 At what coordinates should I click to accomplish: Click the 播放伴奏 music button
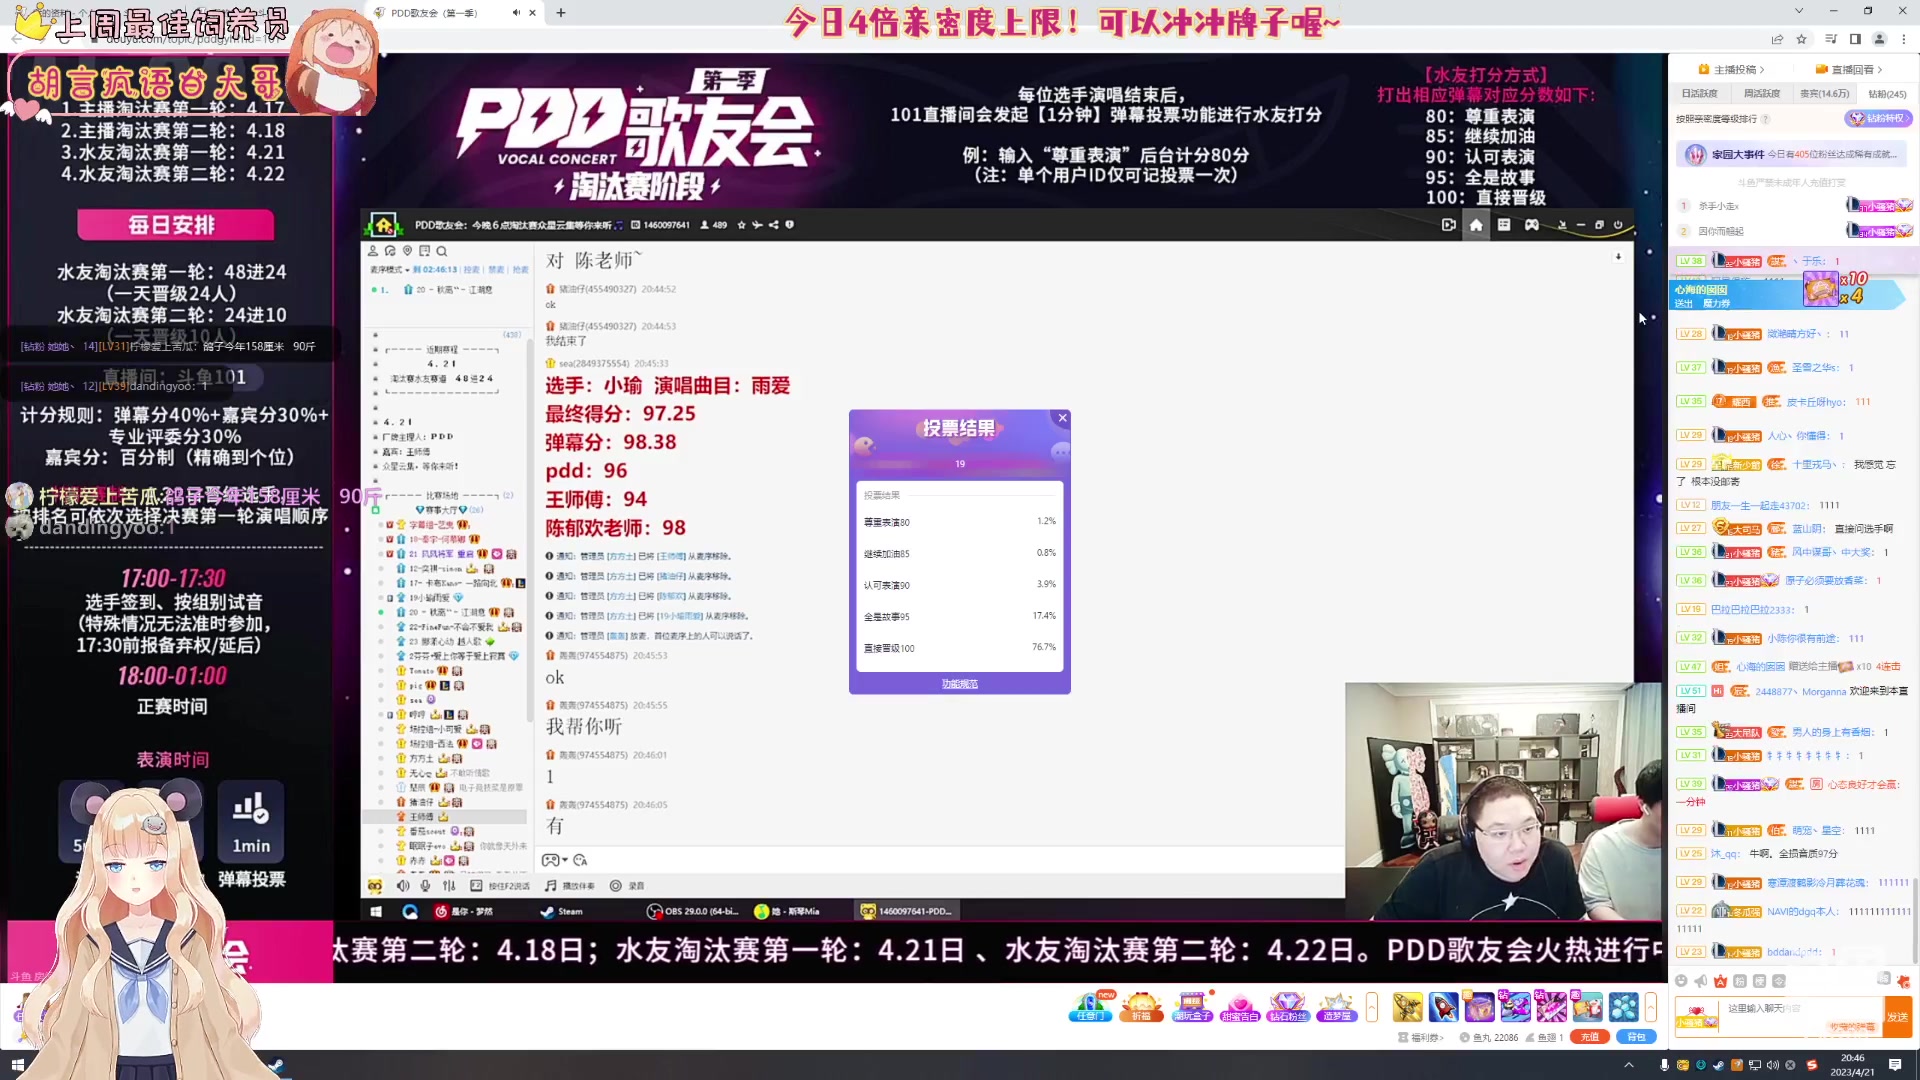pyautogui.click(x=570, y=886)
